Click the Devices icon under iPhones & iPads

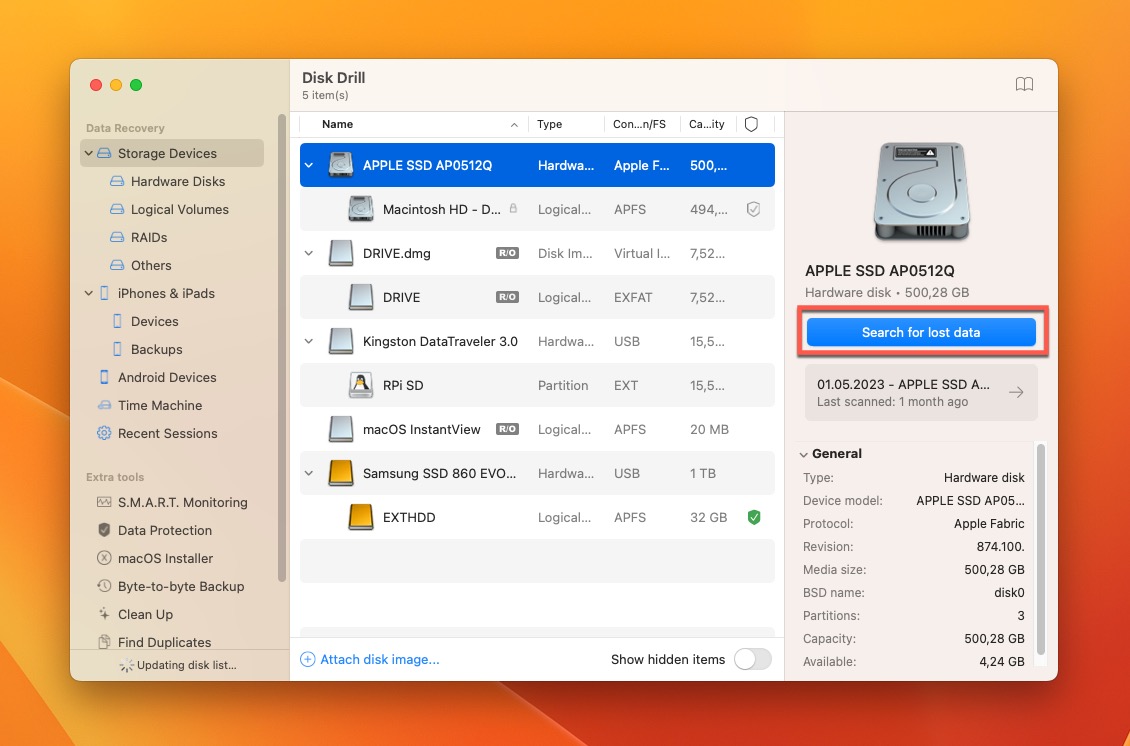point(117,321)
